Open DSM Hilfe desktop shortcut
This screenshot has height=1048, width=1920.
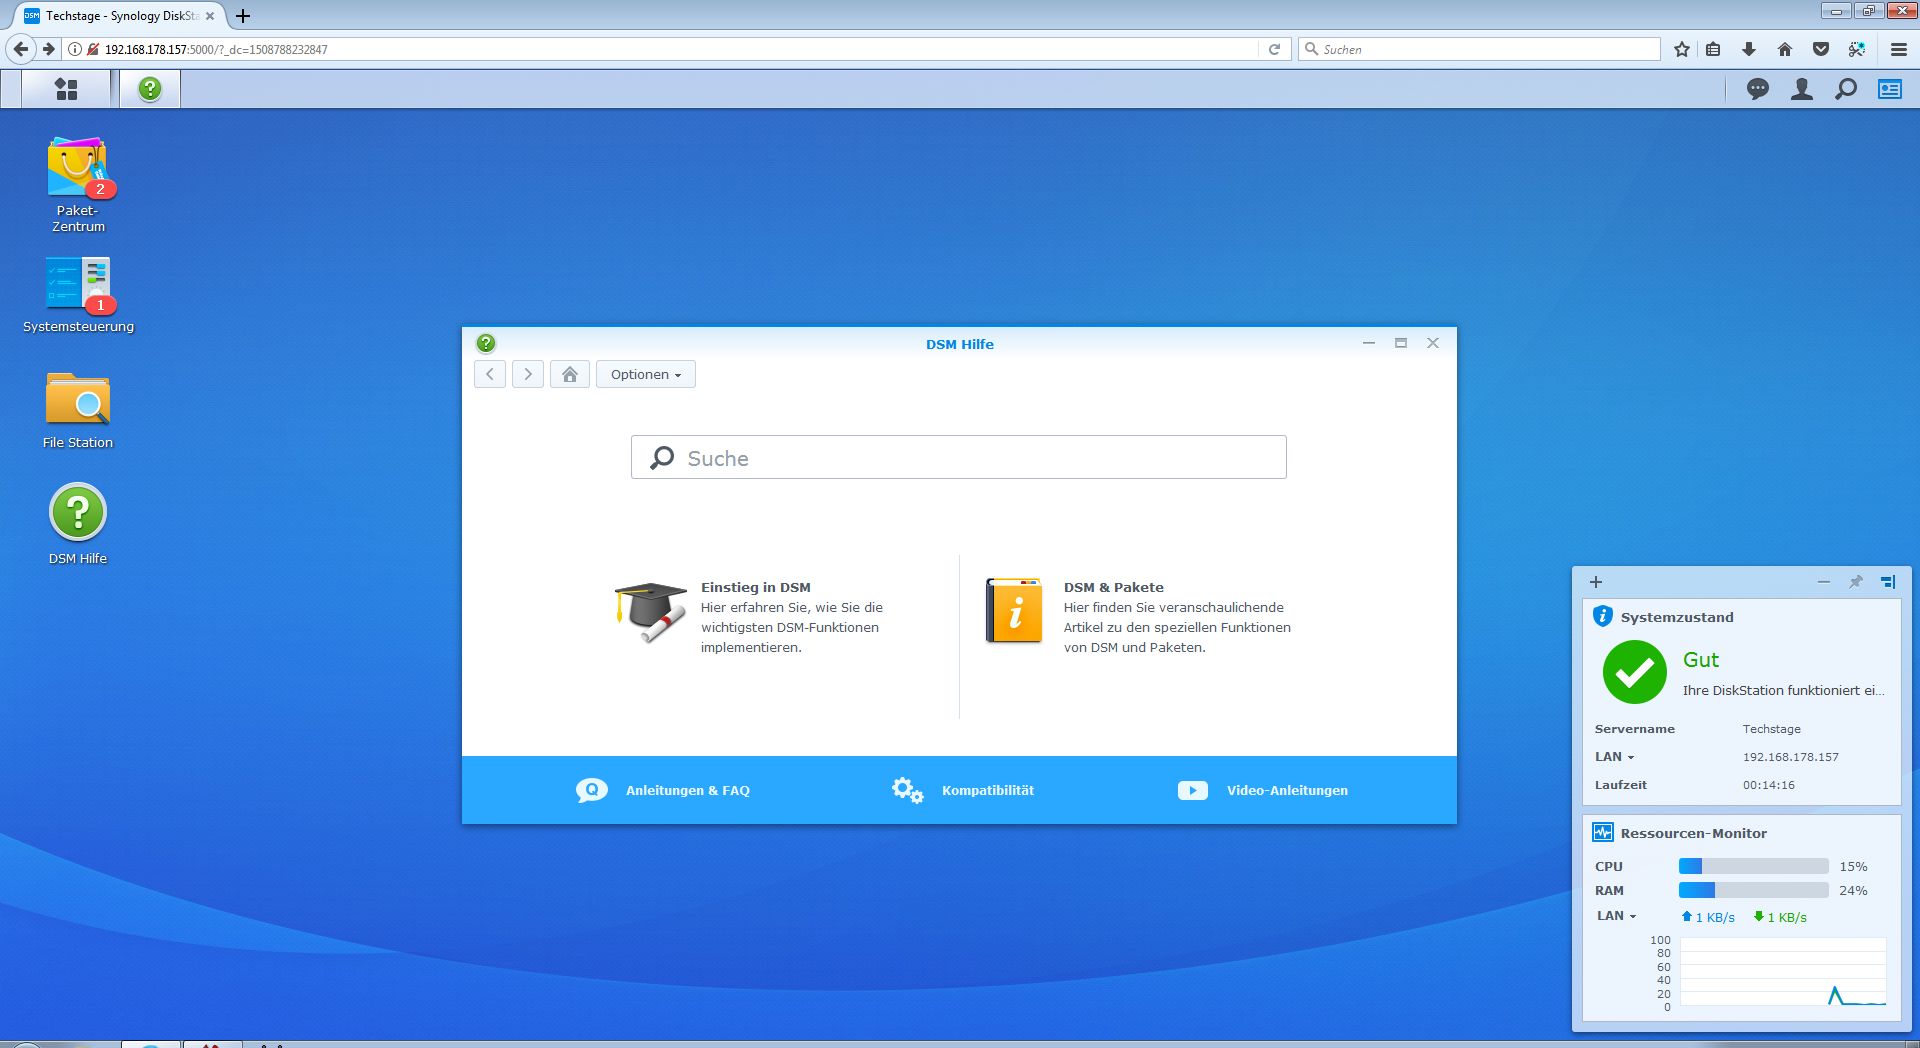pos(78,525)
